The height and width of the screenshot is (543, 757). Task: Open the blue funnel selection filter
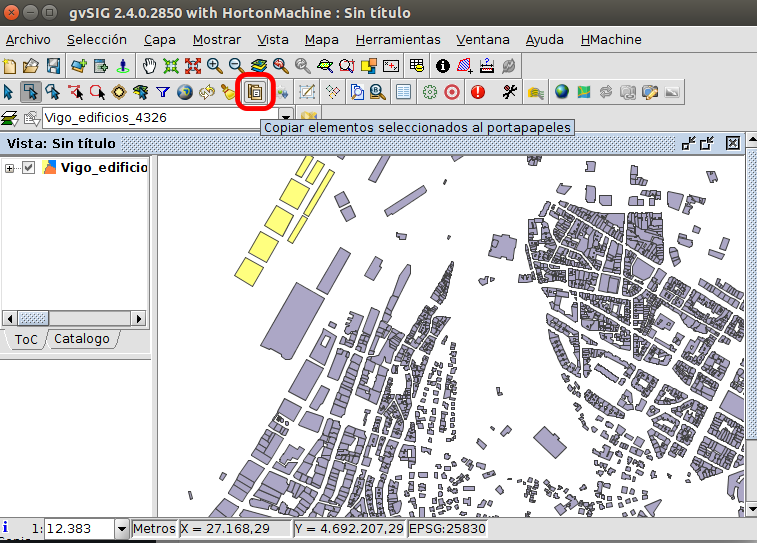tap(162, 92)
